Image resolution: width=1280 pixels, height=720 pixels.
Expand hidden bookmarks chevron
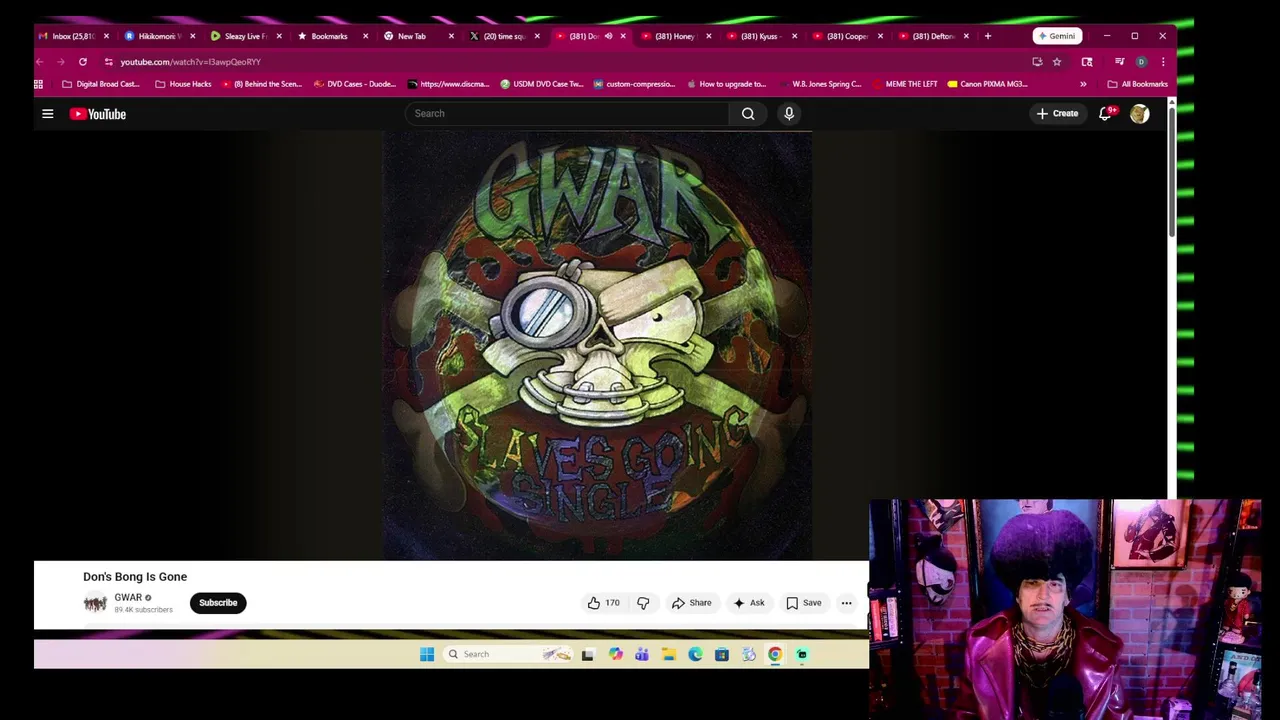coord(1083,84)
